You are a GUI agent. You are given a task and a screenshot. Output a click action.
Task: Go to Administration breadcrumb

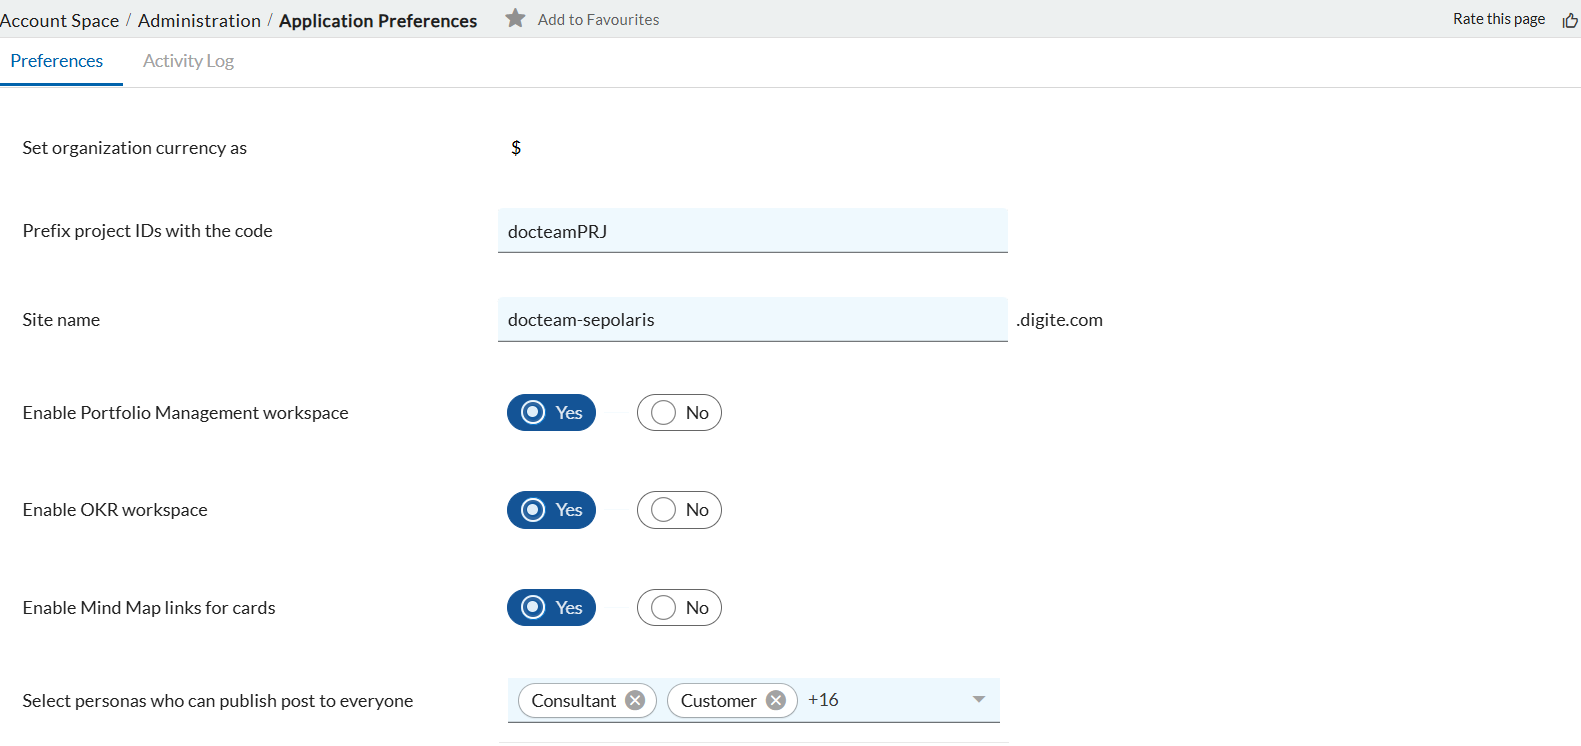click(x=199, y=20)
